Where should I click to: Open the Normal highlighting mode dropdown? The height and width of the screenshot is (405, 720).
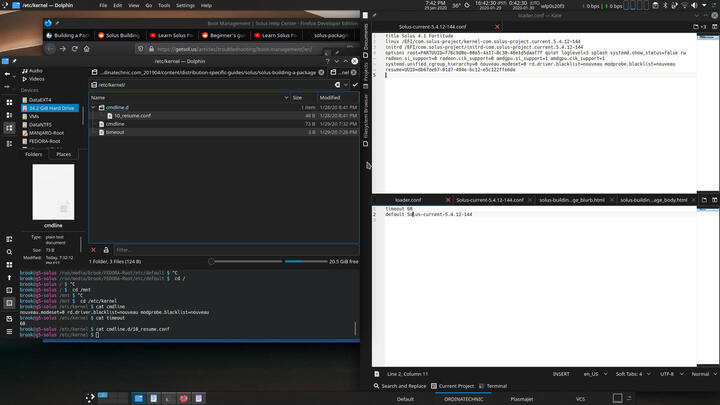pyautogui.click(x=704, y=374)
